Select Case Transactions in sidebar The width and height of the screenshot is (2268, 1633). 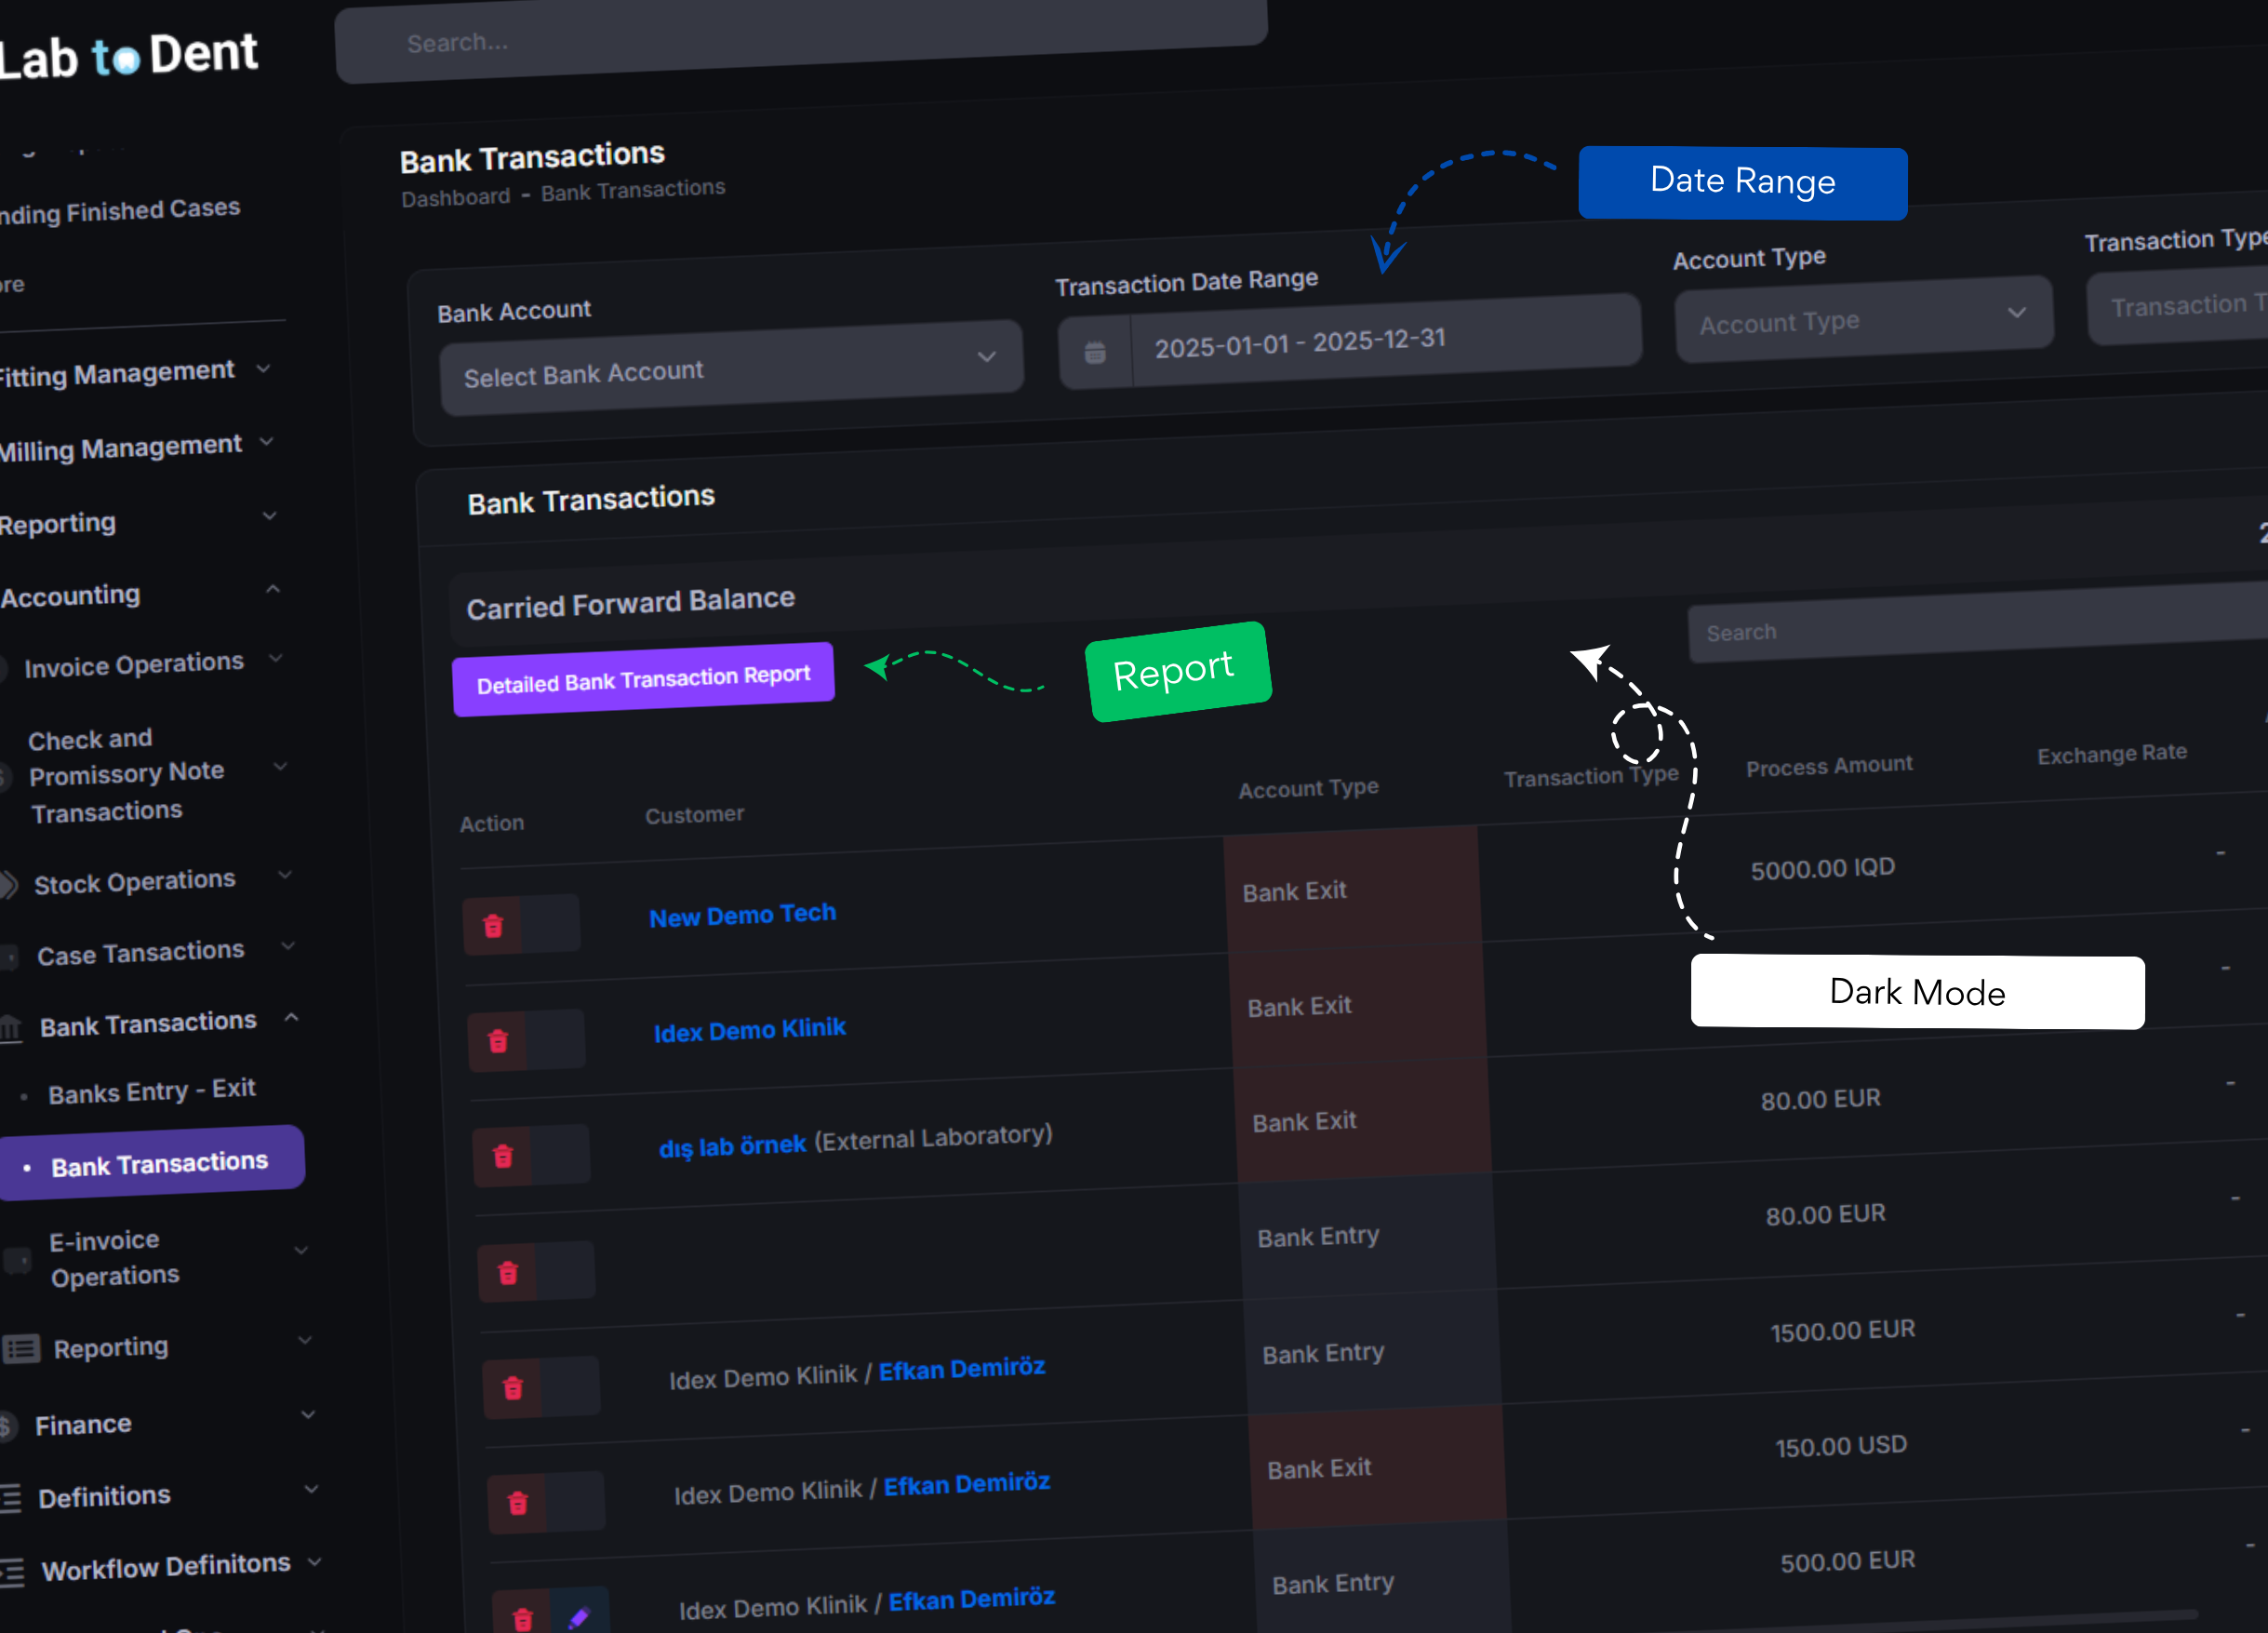tap(141, 952)
